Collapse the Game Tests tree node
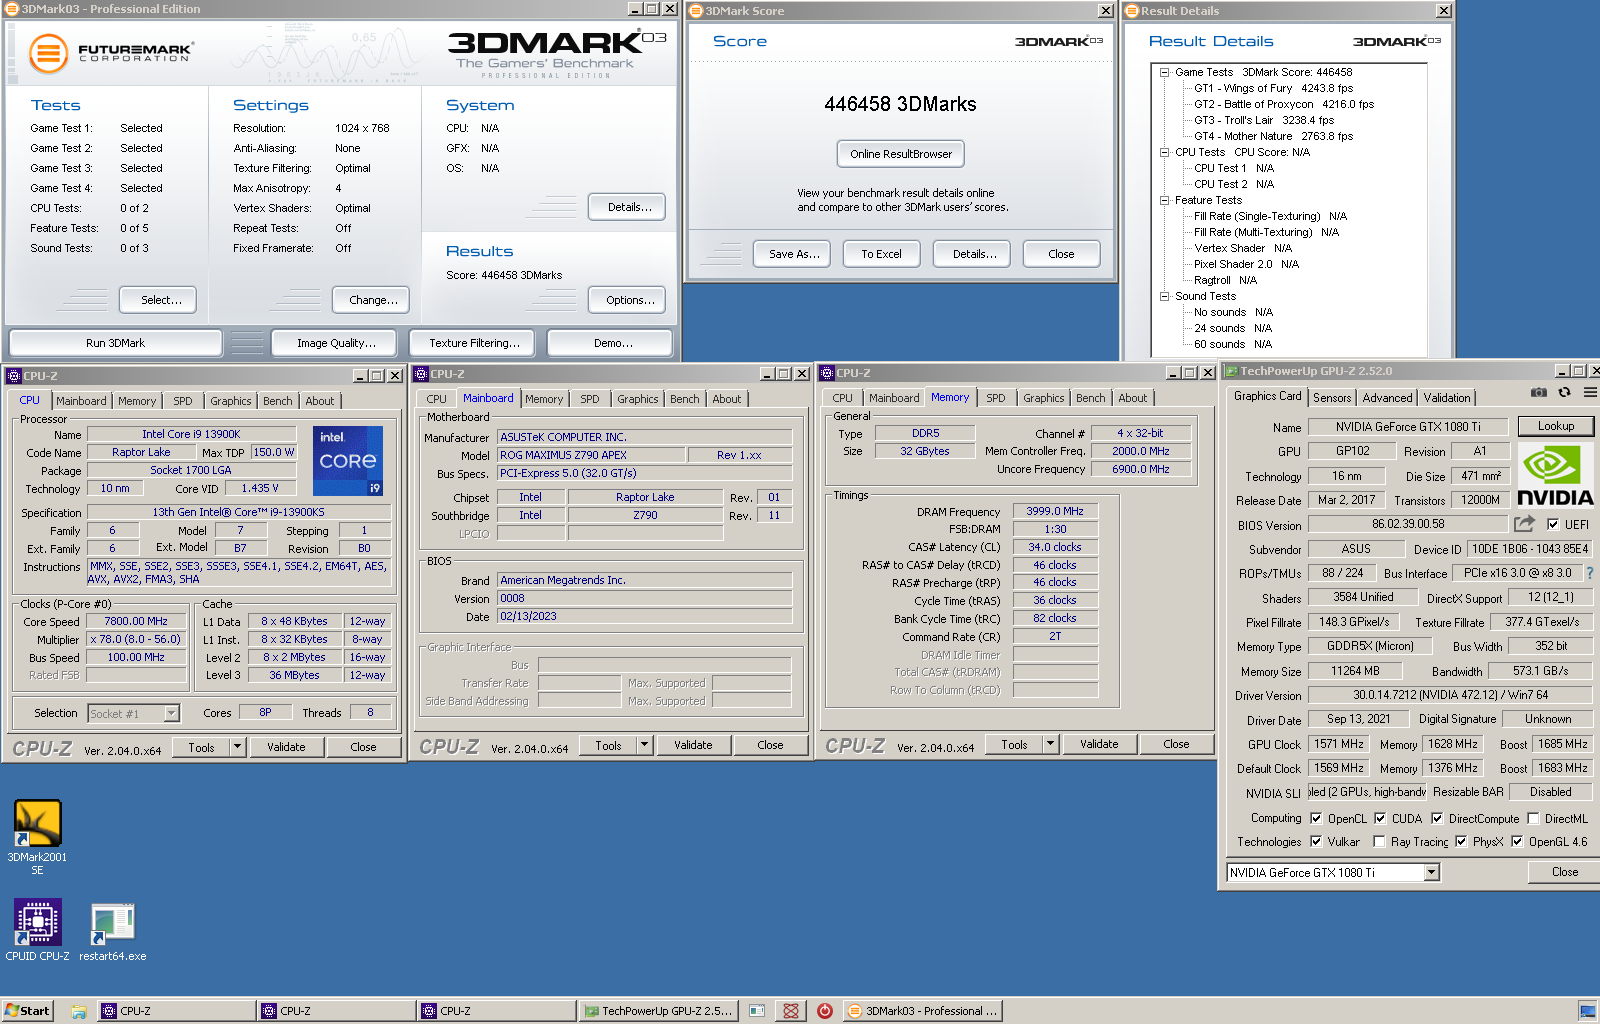The height and width of the screenshot is (1024, 1600). pos(1165,72)
